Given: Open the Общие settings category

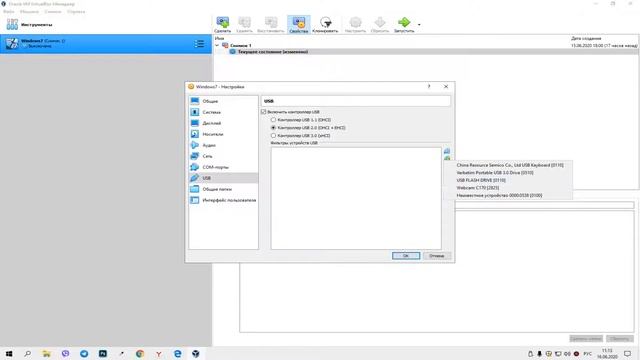Looking at the screenshot, I should pos(223,101).
